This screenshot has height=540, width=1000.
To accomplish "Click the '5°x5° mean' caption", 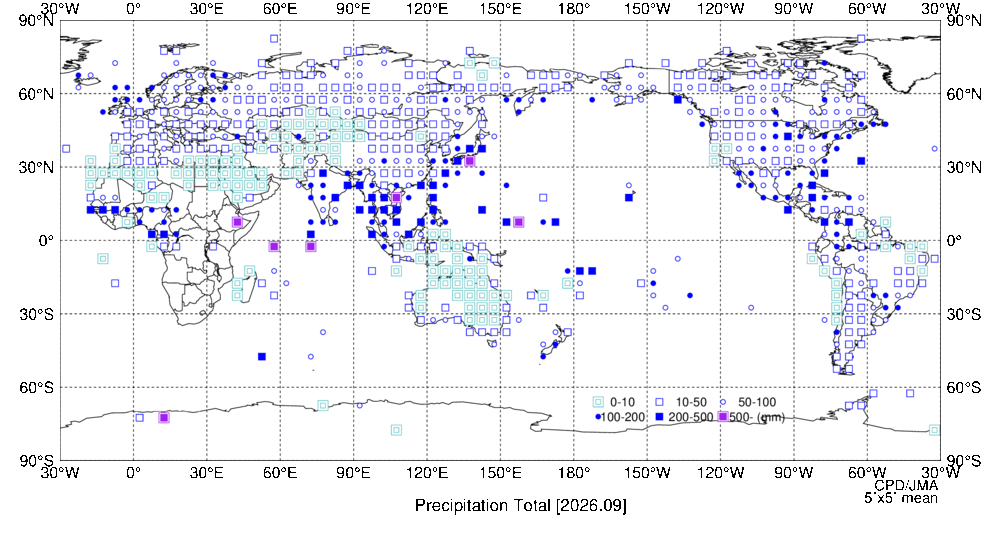I will coord(901,498).
